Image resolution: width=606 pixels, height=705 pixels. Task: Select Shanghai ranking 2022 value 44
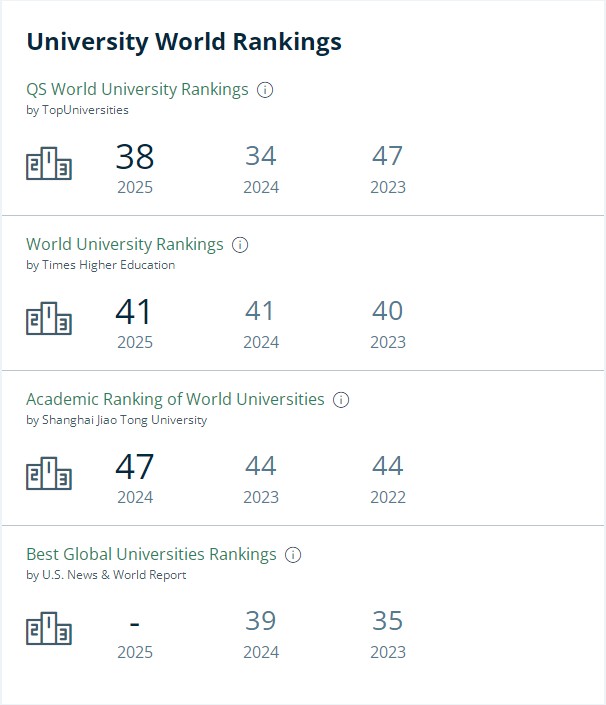[x=388, y=466]
